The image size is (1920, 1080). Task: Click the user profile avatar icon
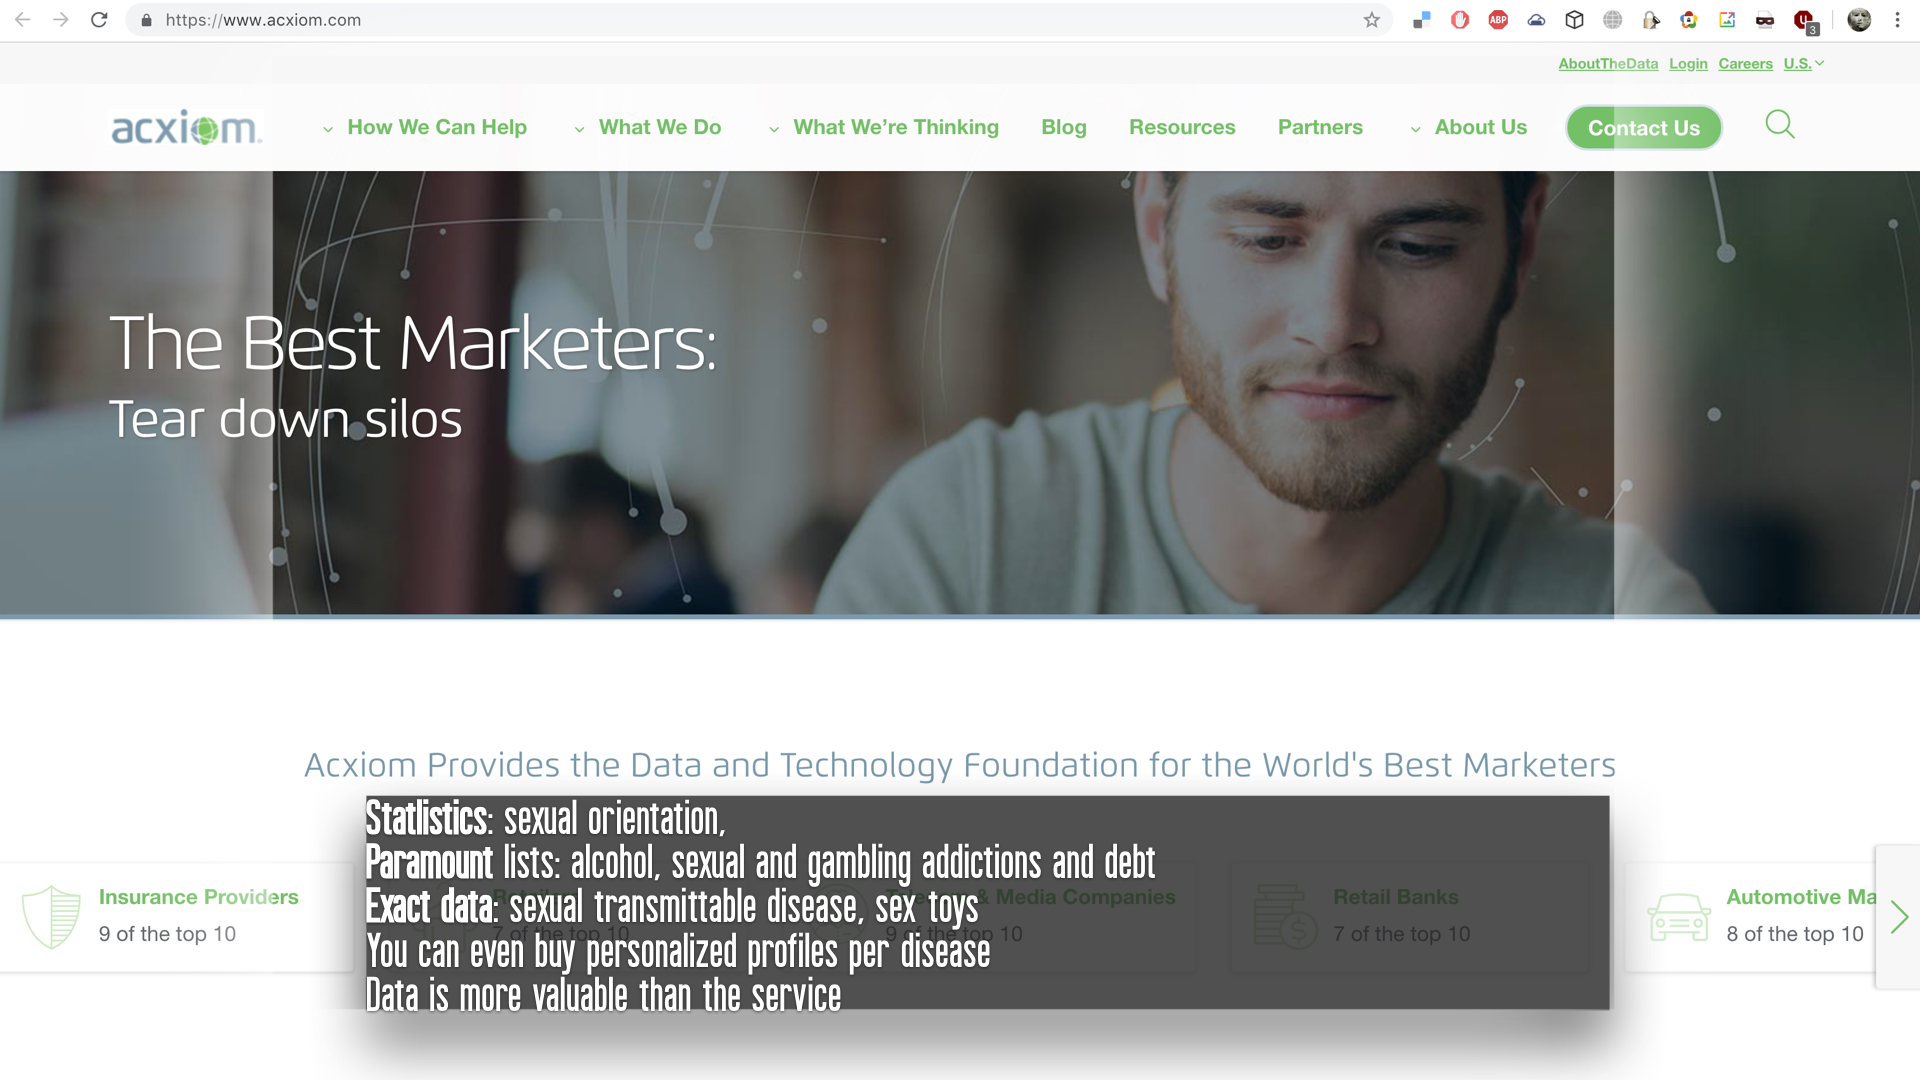pos(1859,20)
